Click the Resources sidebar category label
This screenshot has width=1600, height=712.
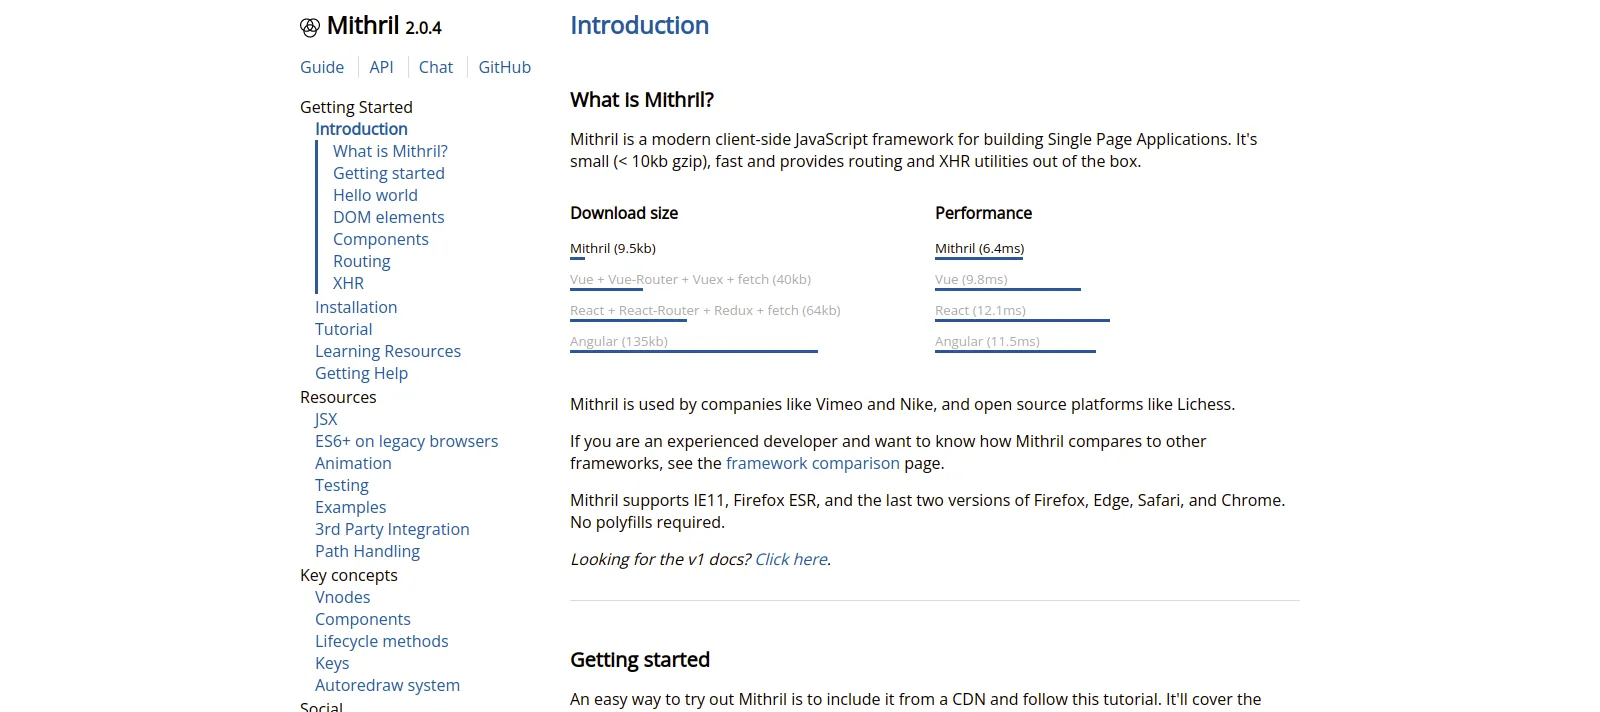point(338,397)
